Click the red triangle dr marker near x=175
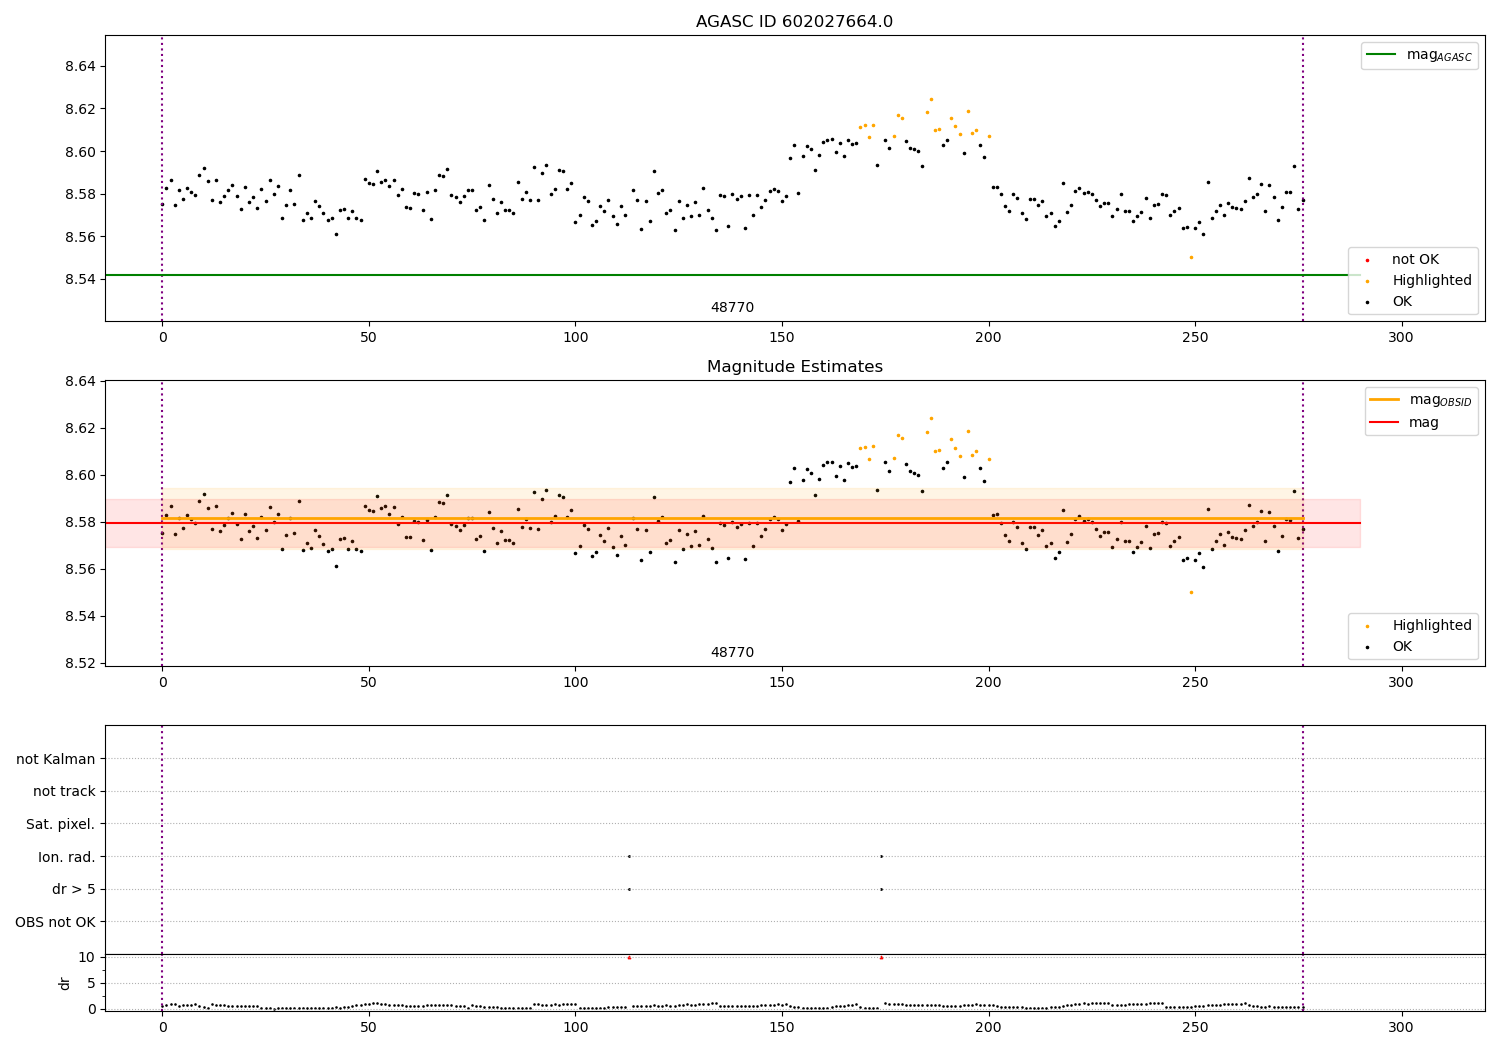Image resolution: width=1500 pixels, height=1050 pixels. pos(881,958)
